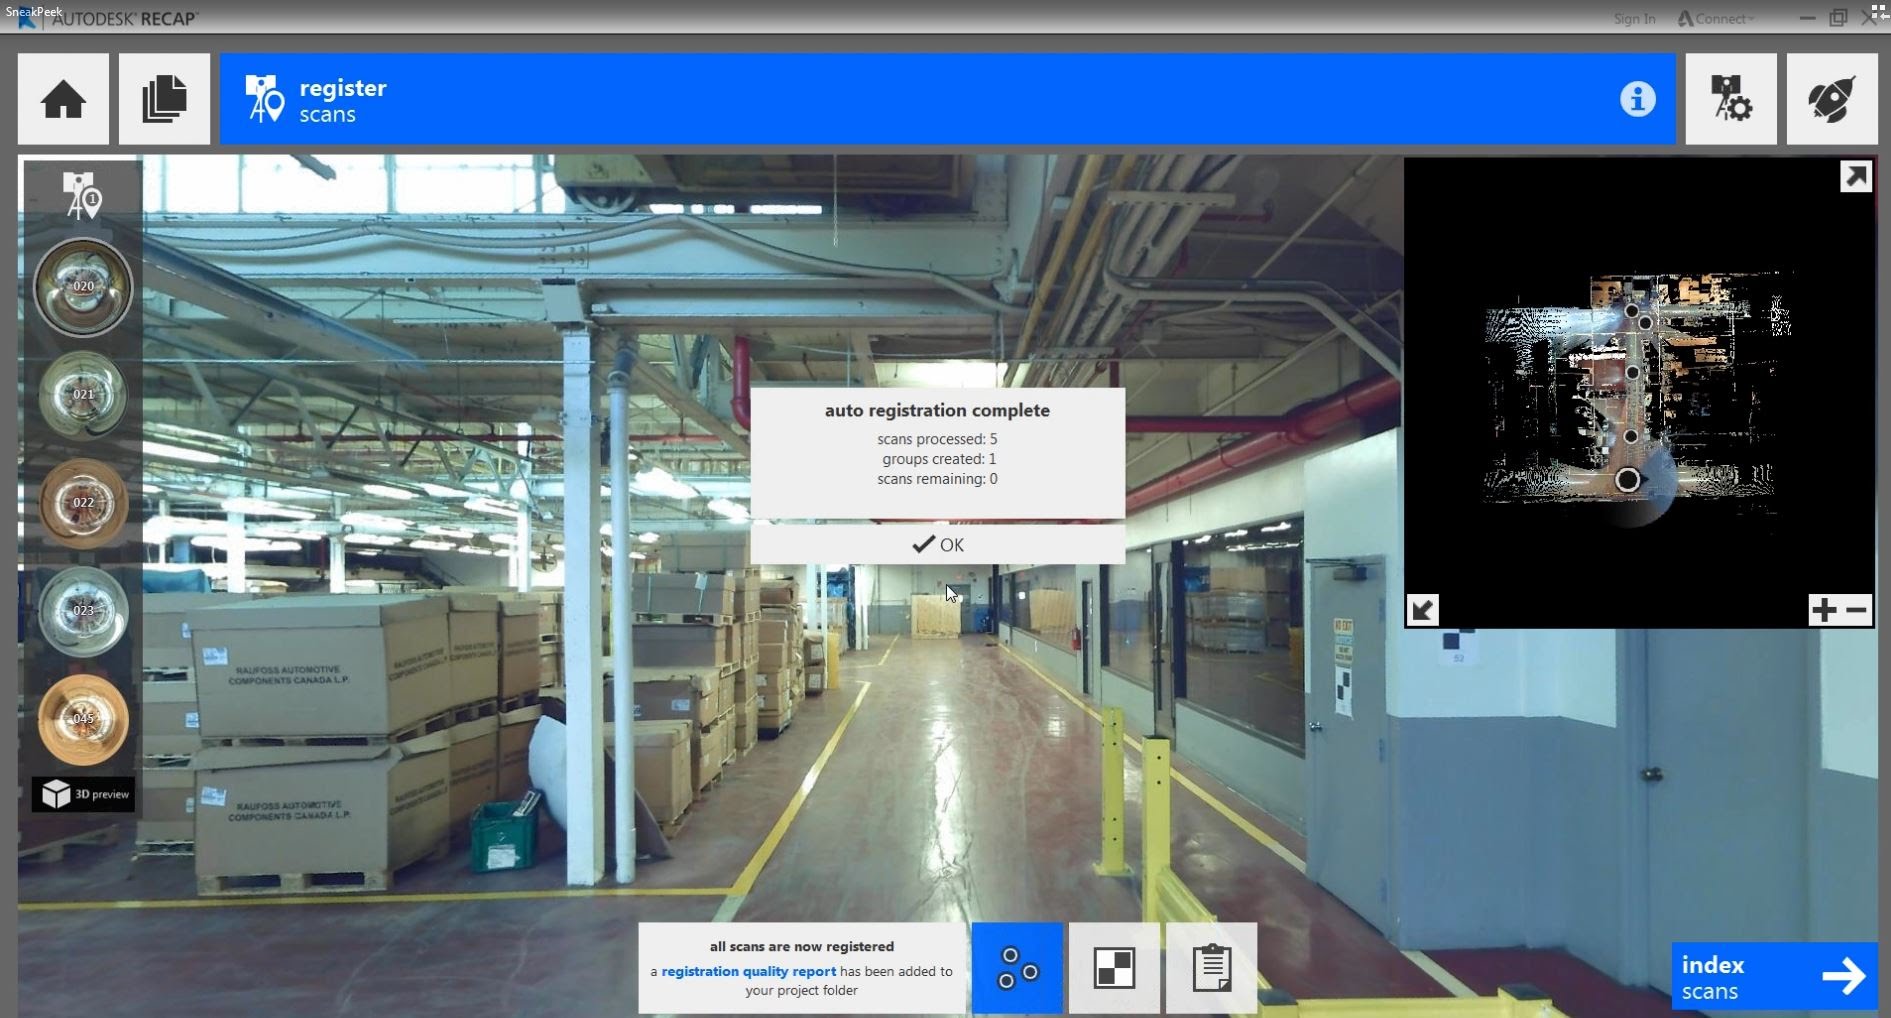1891x1018 pixels.
Task: Restore the ReCap window size
Action: pos(1838,18)
